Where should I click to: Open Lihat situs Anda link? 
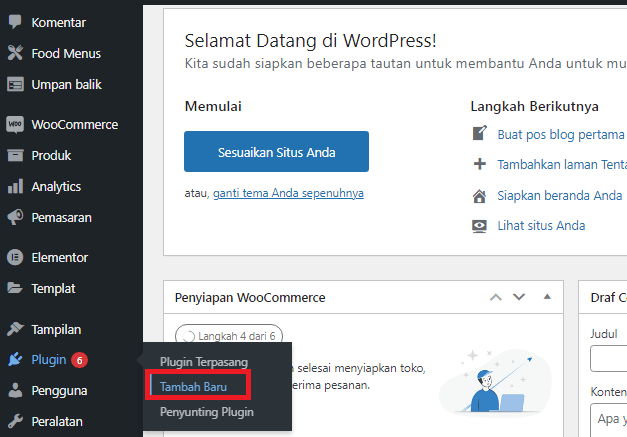(x=541, y=225)
